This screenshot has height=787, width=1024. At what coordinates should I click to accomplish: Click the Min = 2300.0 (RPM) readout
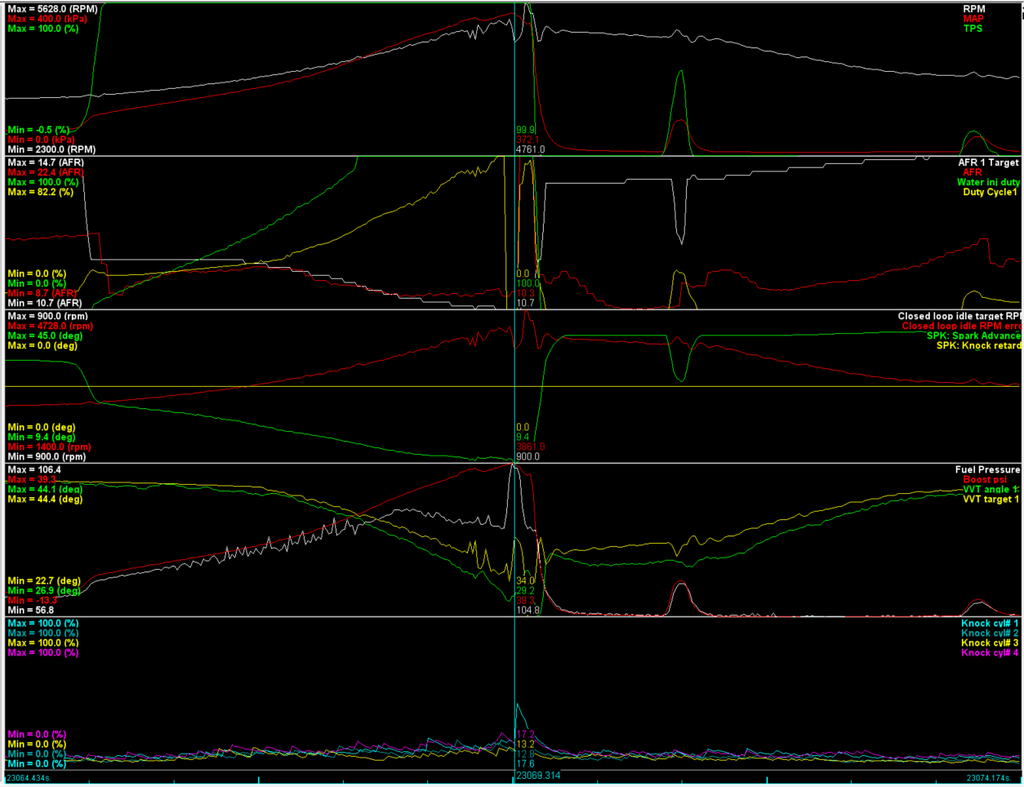pyautogui.click(x=50, y=150)
